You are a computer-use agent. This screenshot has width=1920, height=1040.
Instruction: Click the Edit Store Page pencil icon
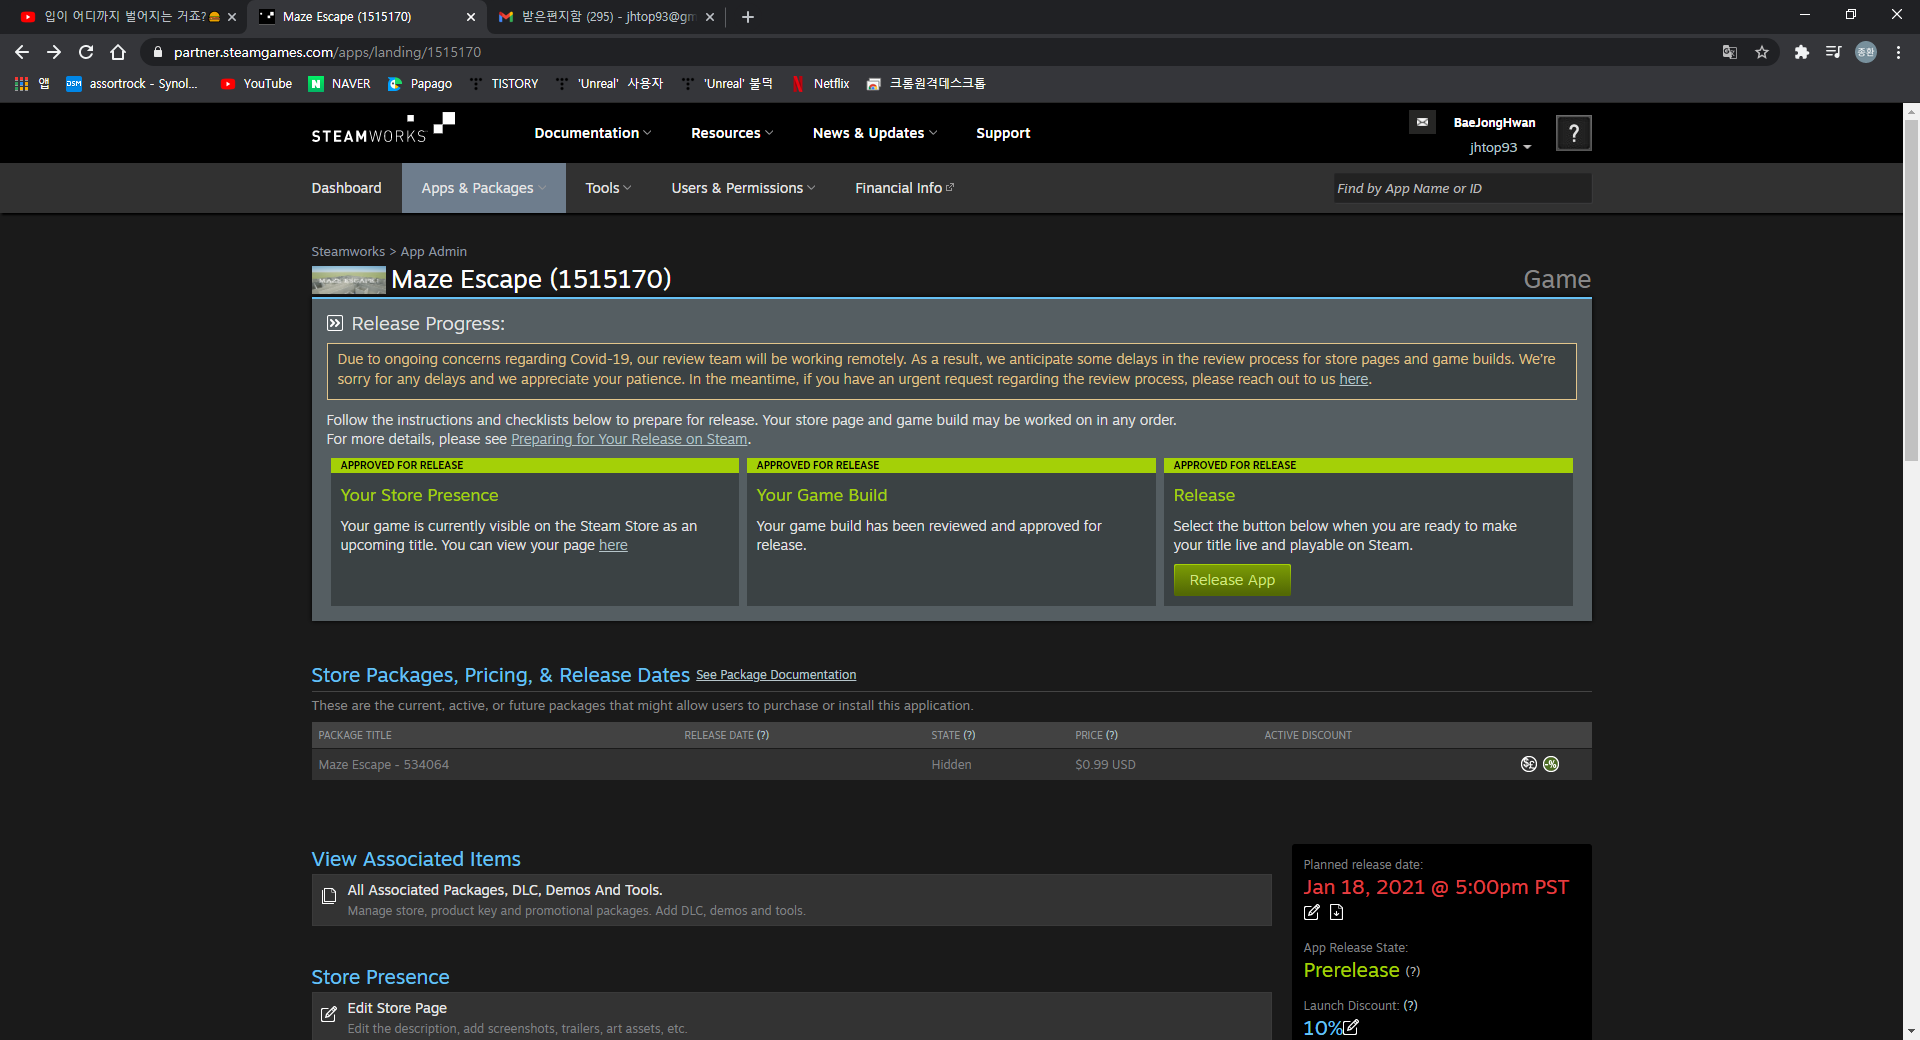(x=329, y=1014)
